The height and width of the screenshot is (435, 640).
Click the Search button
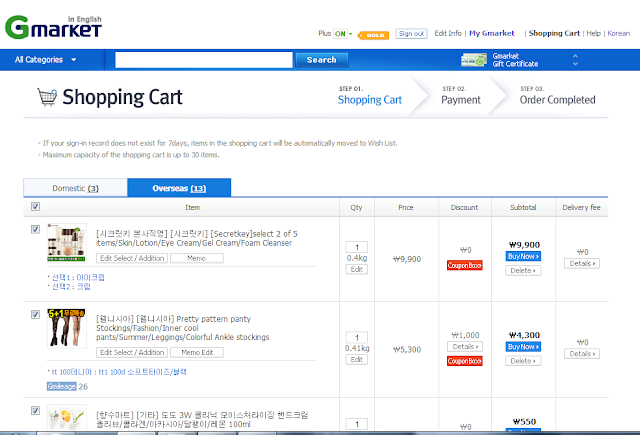click(x=322, y=60)
